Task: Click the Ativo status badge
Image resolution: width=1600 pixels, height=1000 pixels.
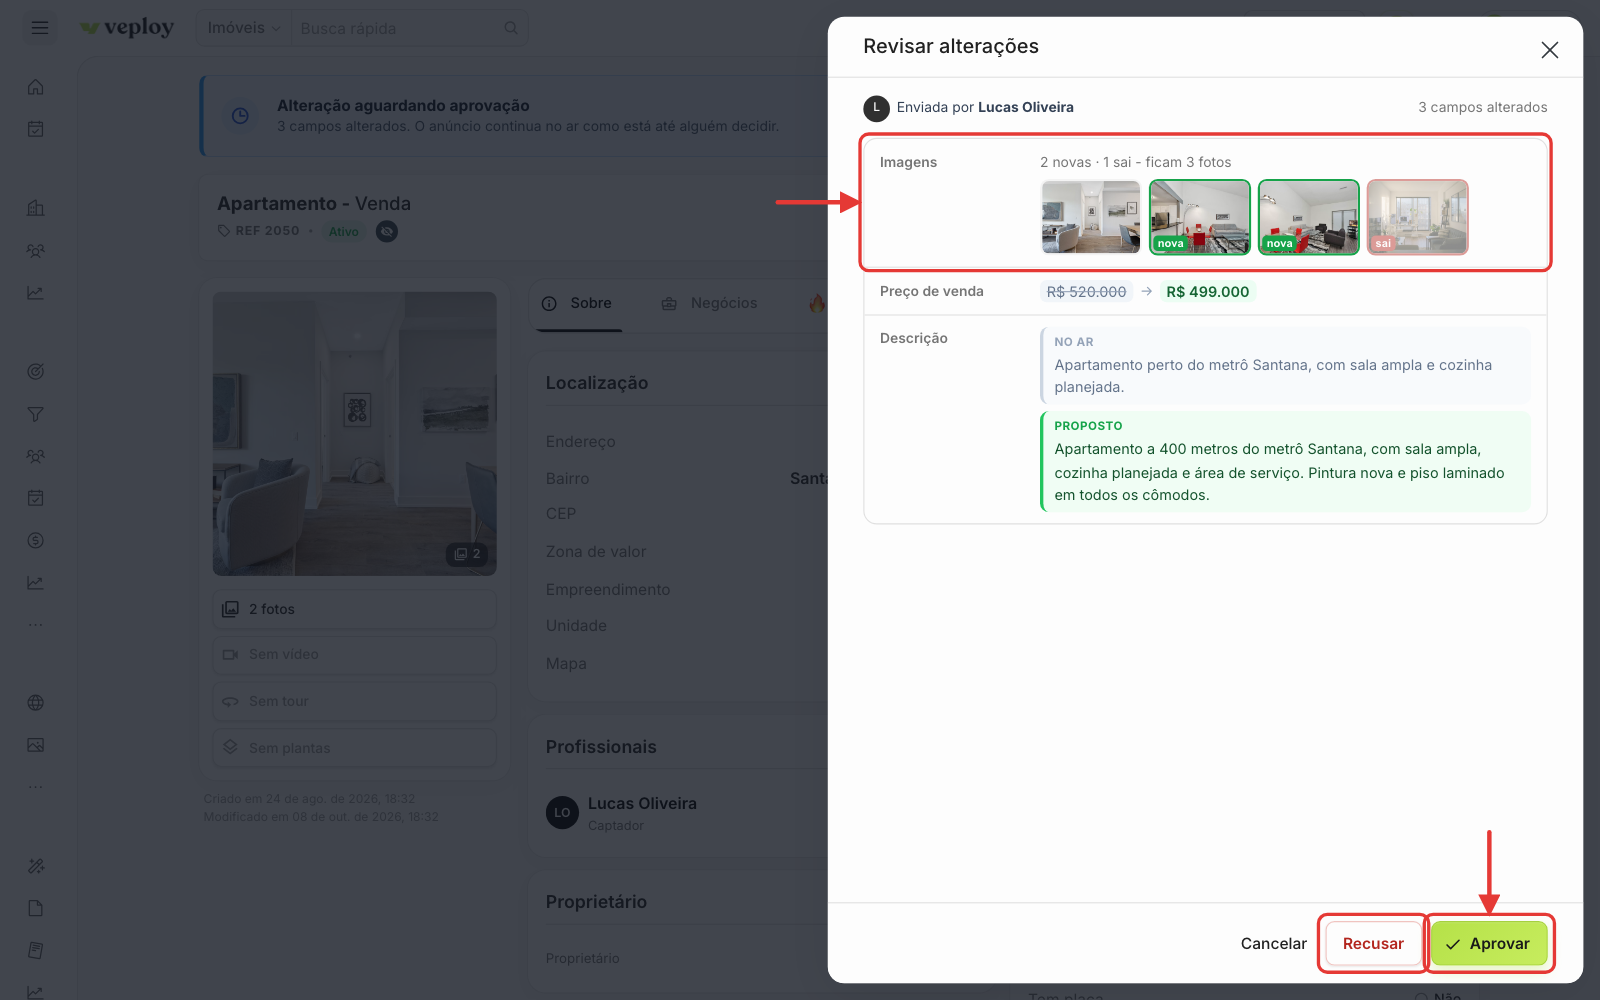Action: (x=343, y=231)
